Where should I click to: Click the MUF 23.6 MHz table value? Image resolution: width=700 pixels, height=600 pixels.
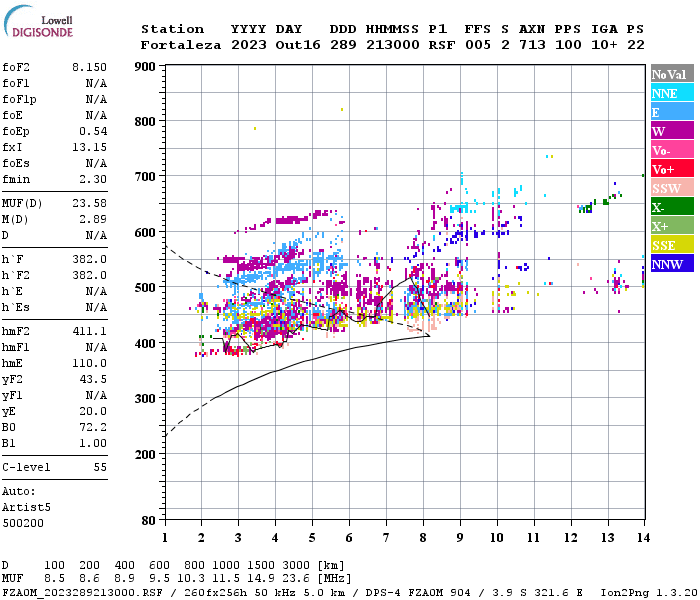[296, 579]
